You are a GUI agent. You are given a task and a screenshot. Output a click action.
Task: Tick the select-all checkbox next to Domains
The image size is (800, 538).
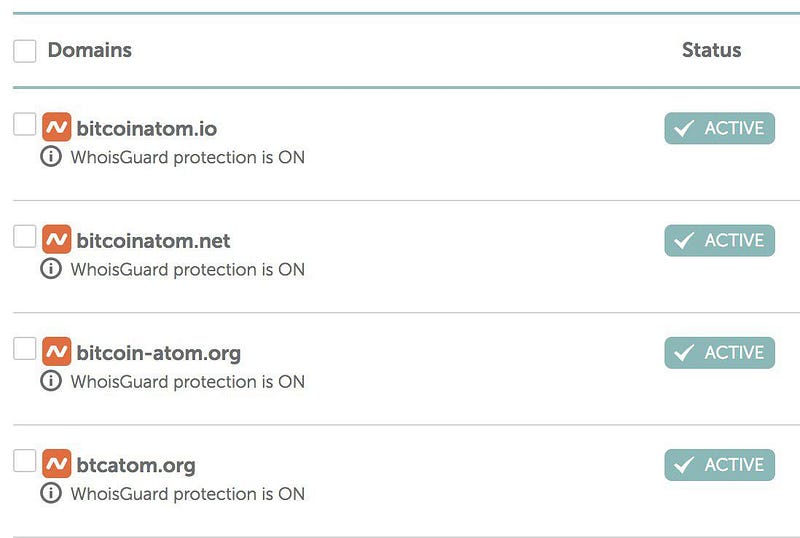pyautogui.click(x=24, y=51)
